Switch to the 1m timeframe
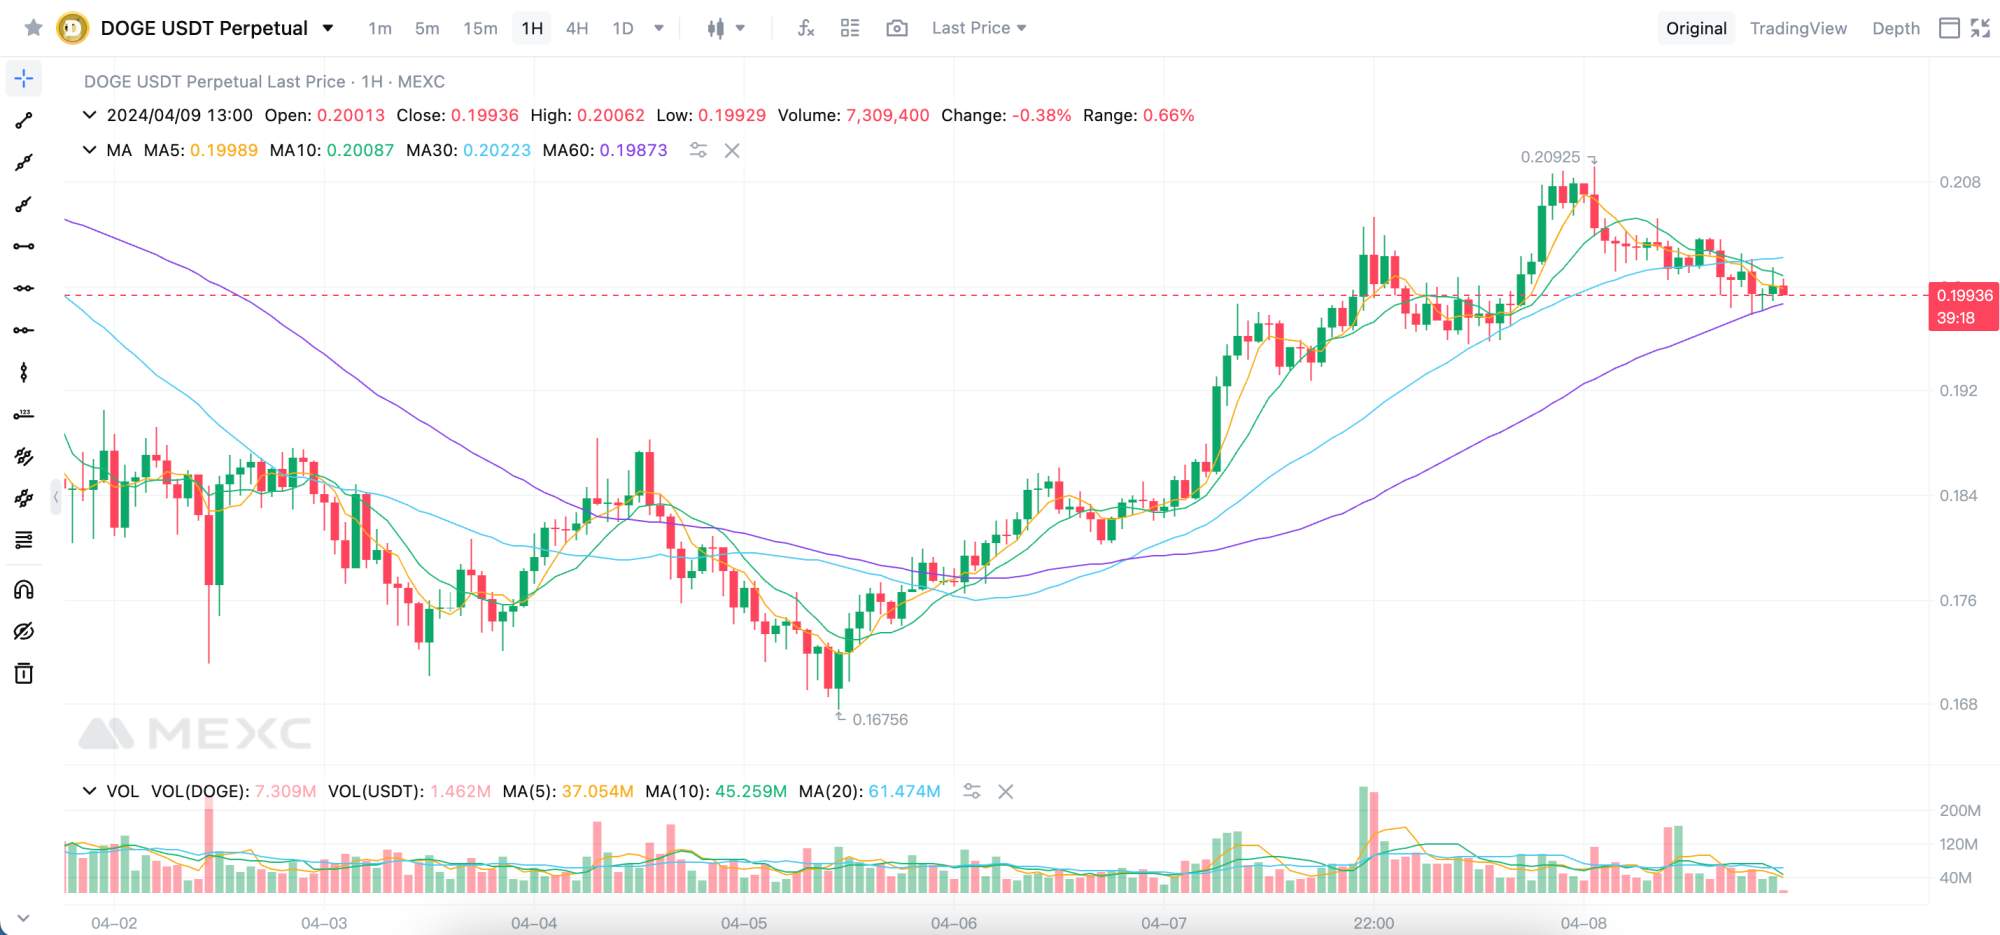 tap(380, 28)
